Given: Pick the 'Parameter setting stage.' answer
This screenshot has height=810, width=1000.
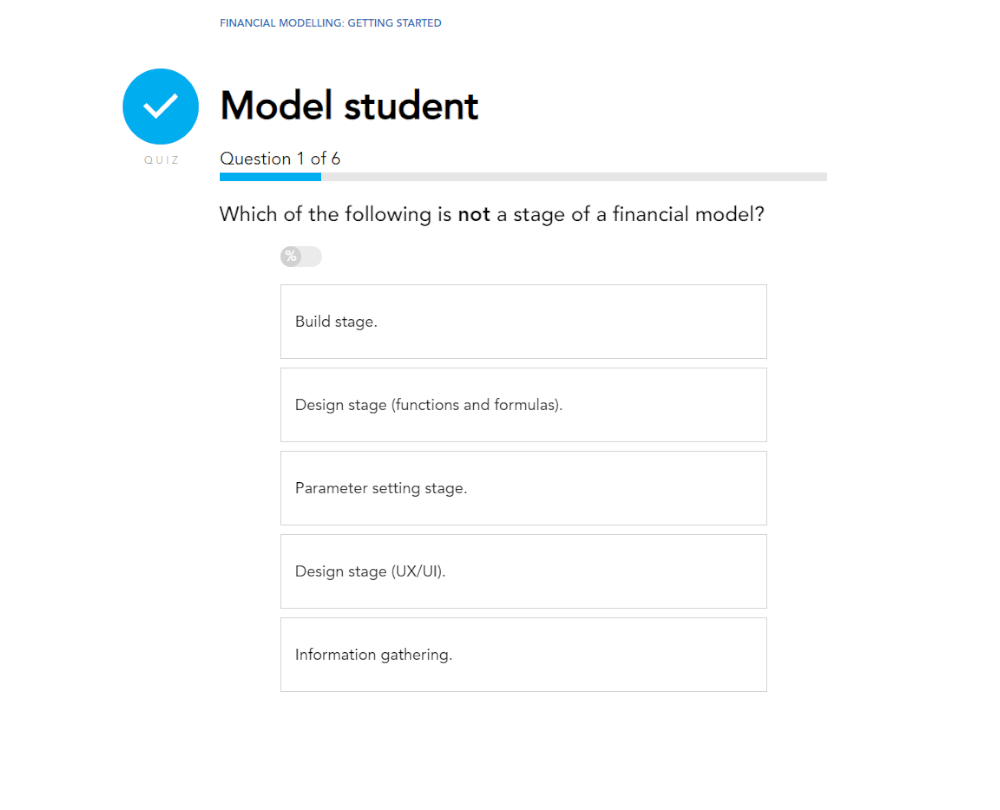Looking at the screenshot, I should pyautogui.click(x=523, y=488).
